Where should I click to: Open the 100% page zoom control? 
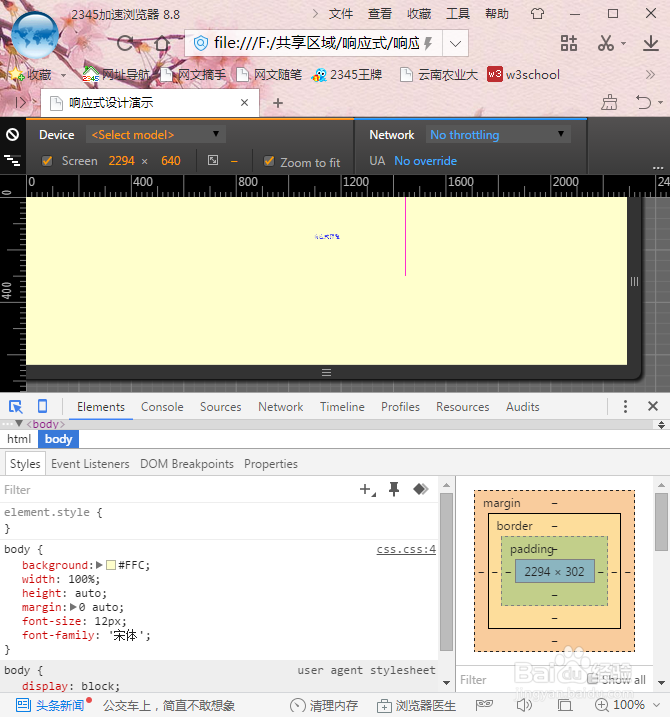click(x=627, y=705)
